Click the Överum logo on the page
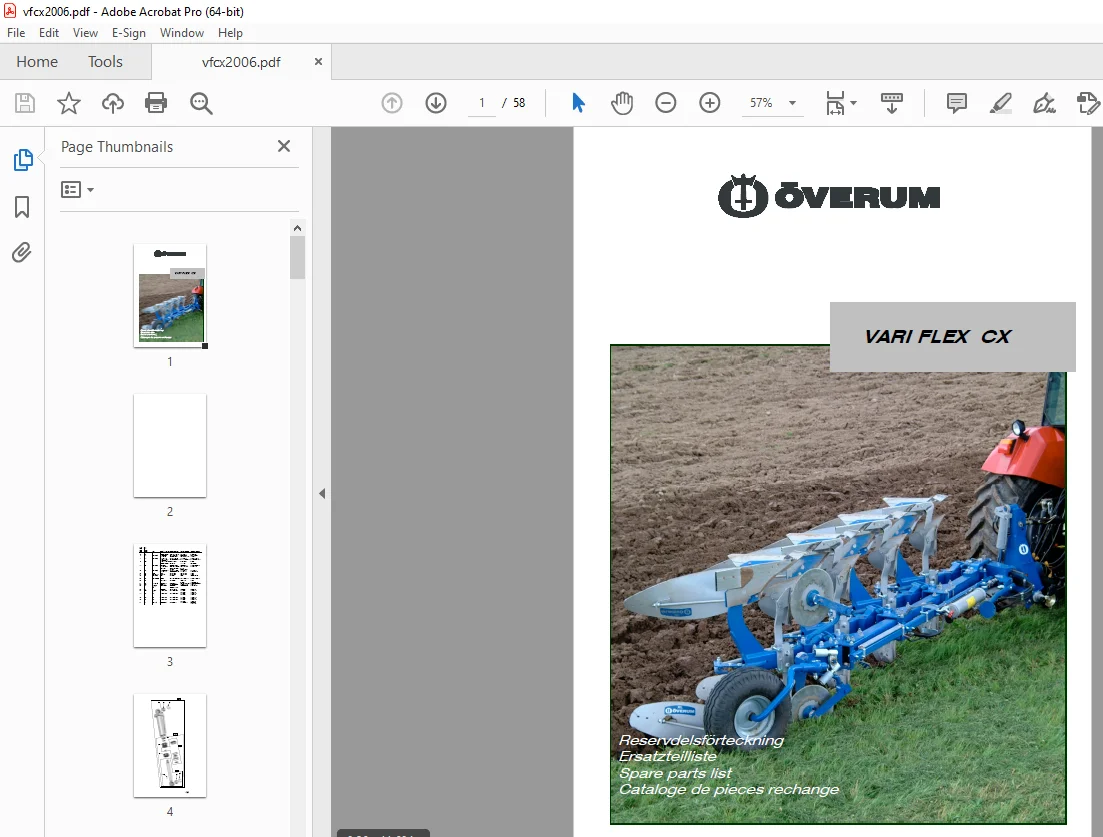The width and height of the screenshot is (1103, 837). click(x=829, y=196)
